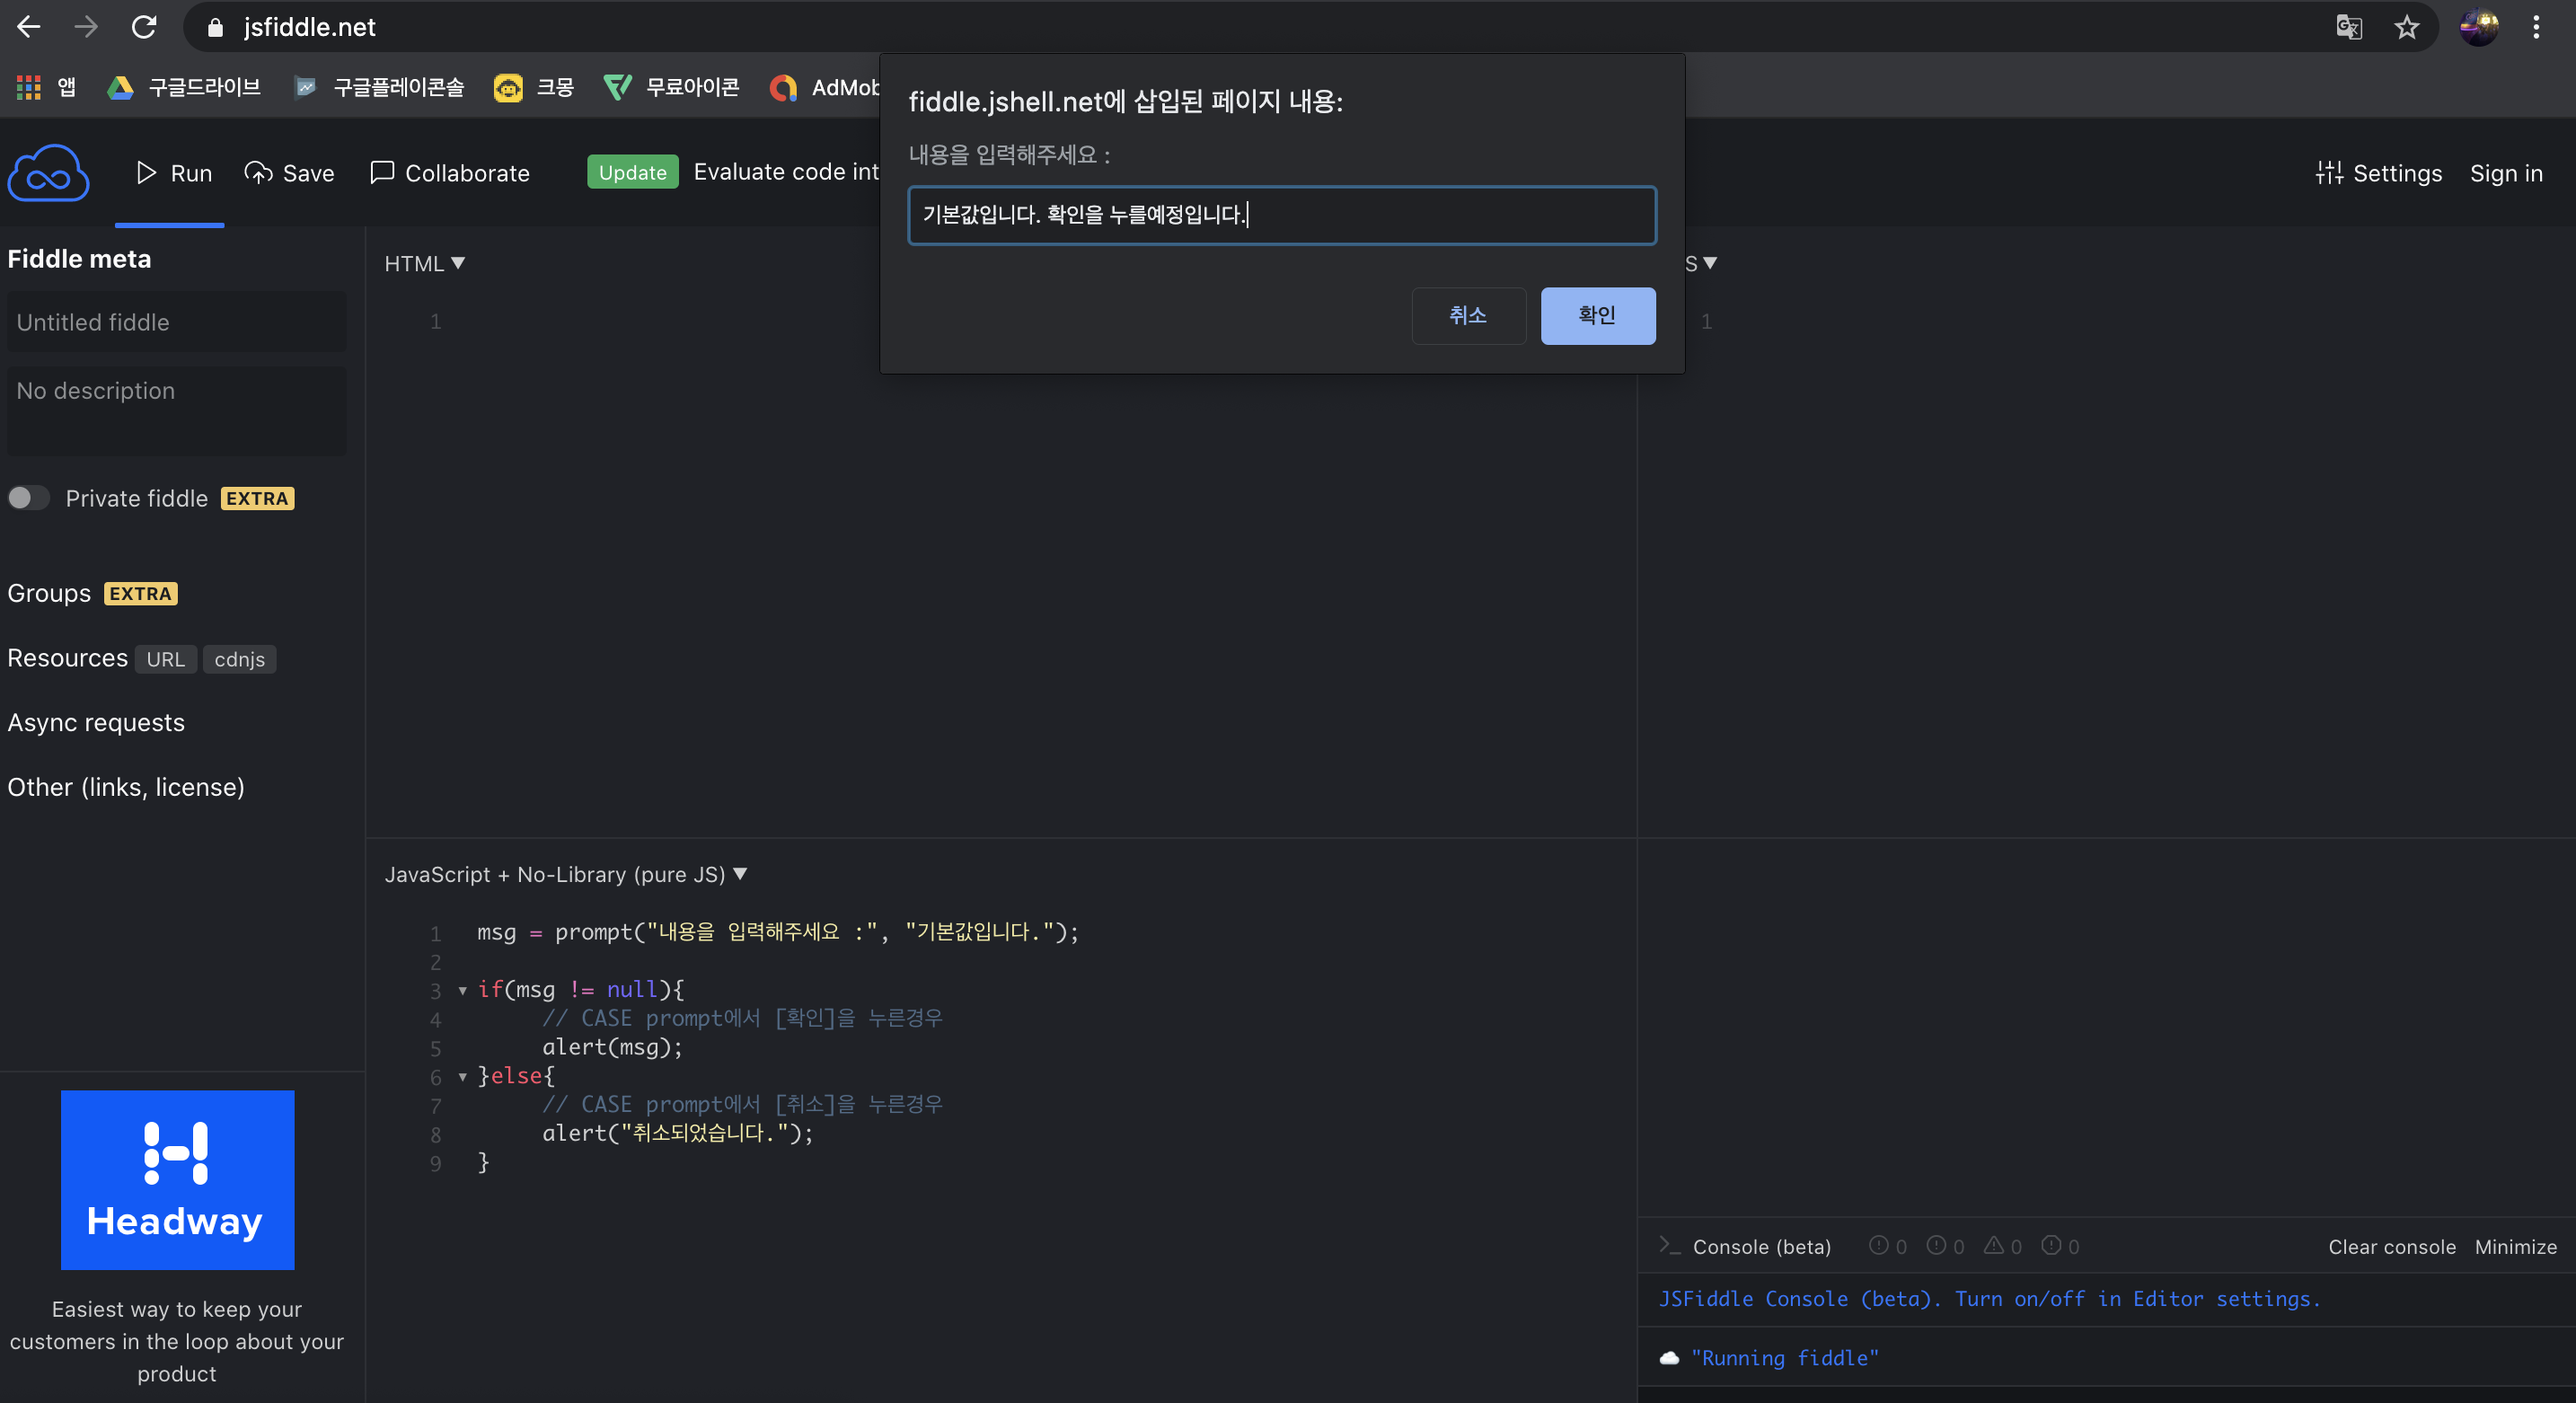
Task: Click Clear console link
Action: pyautogui.click(x=2391, y=1246)
